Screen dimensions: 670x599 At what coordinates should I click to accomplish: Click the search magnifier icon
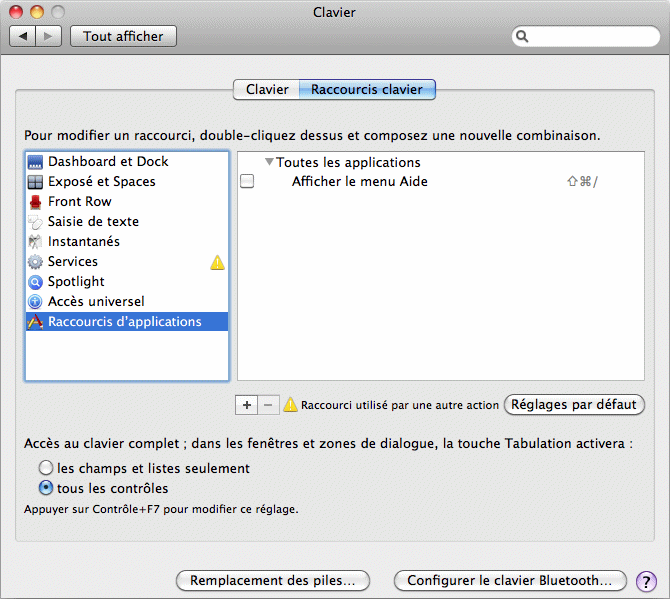[522, 36]
